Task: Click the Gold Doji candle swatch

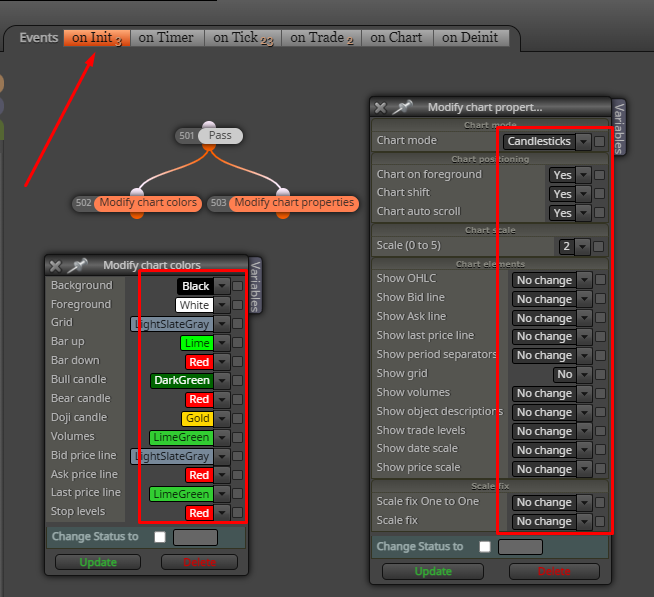Action: [197, 418]
